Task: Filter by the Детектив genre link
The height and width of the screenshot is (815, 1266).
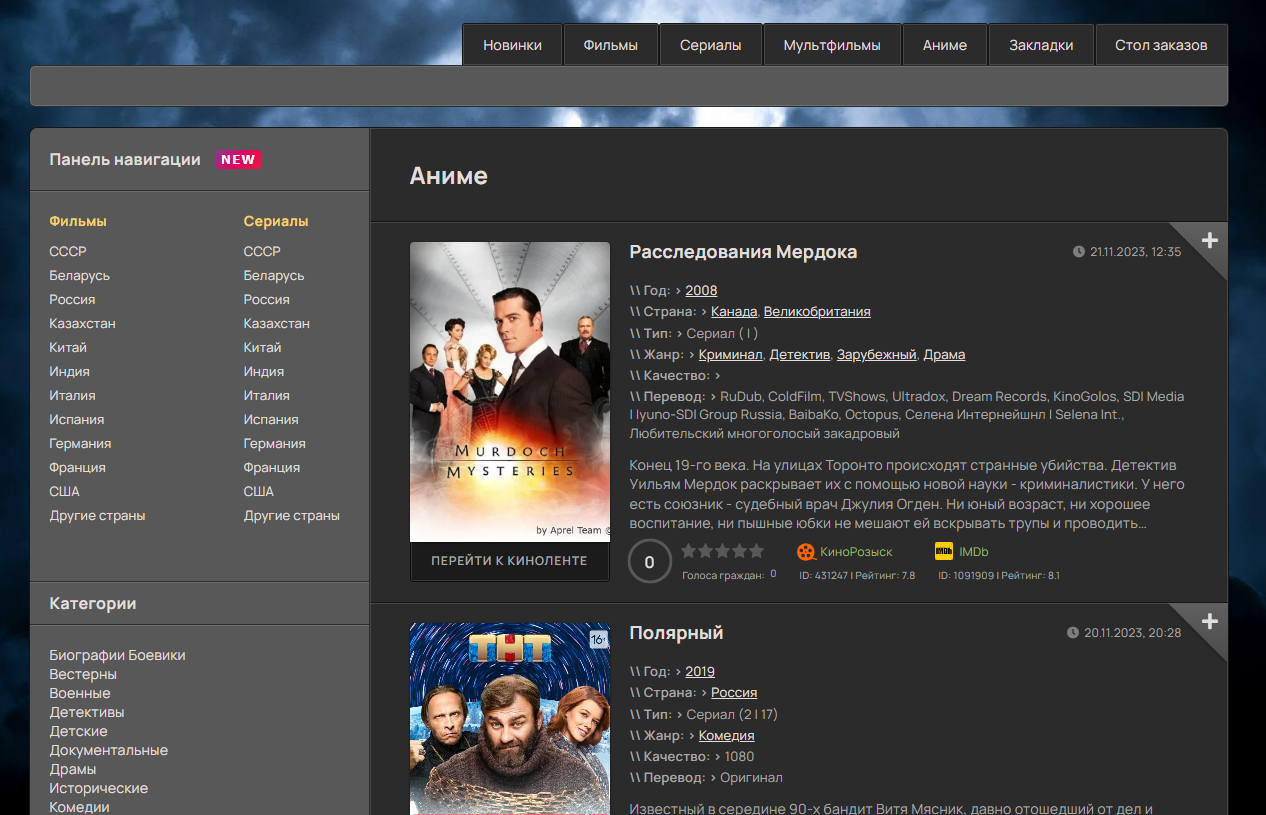Action: [800, 354]
